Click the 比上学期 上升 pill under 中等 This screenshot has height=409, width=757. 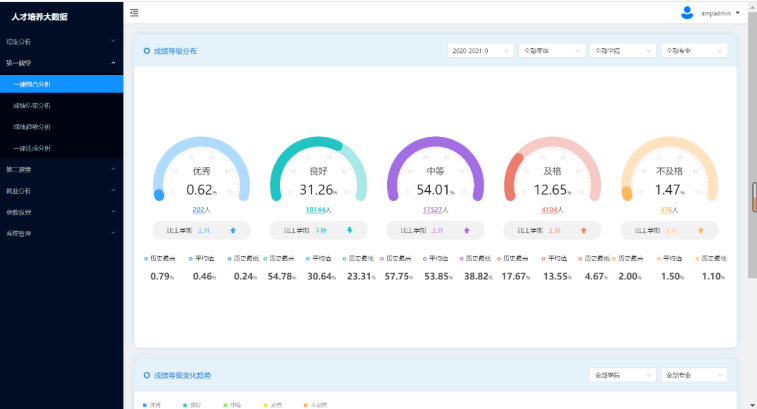tap(435, 230)
